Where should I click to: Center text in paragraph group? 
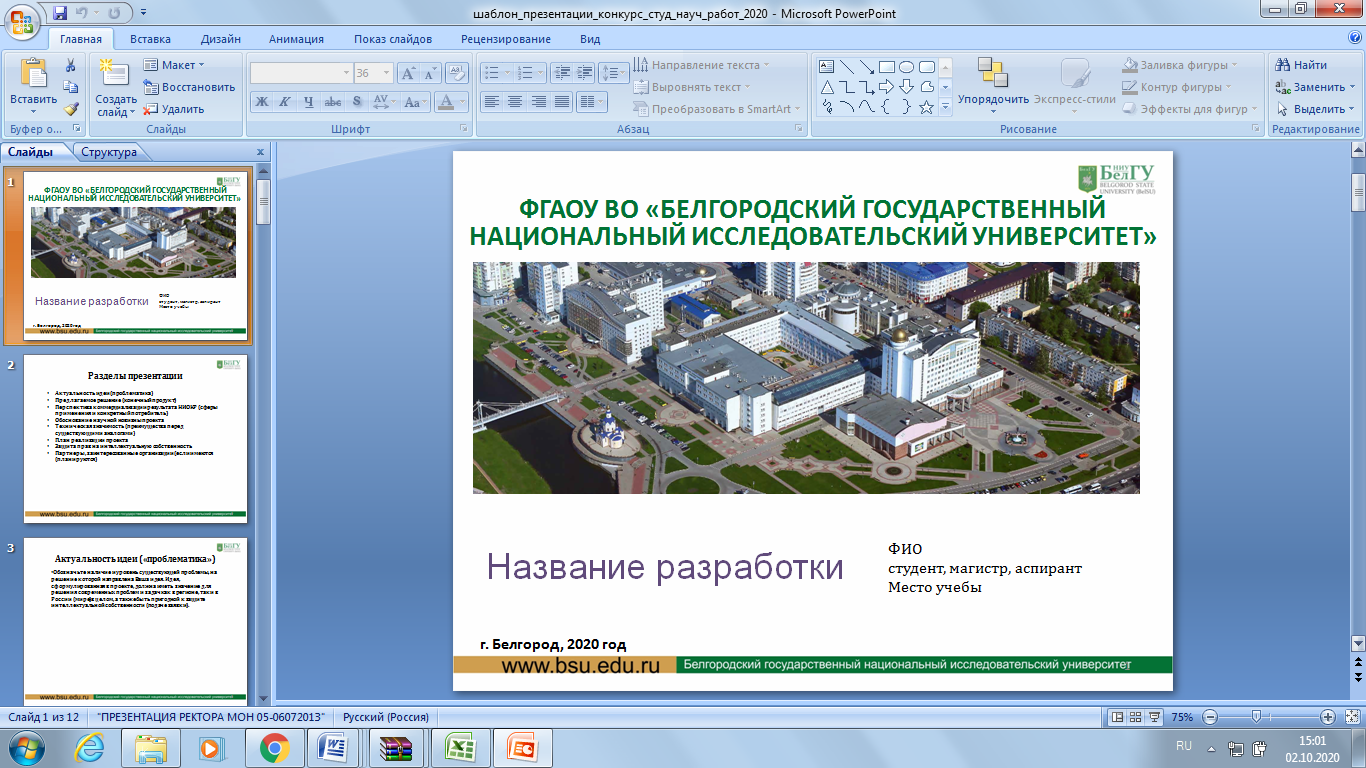click(515, 101)
